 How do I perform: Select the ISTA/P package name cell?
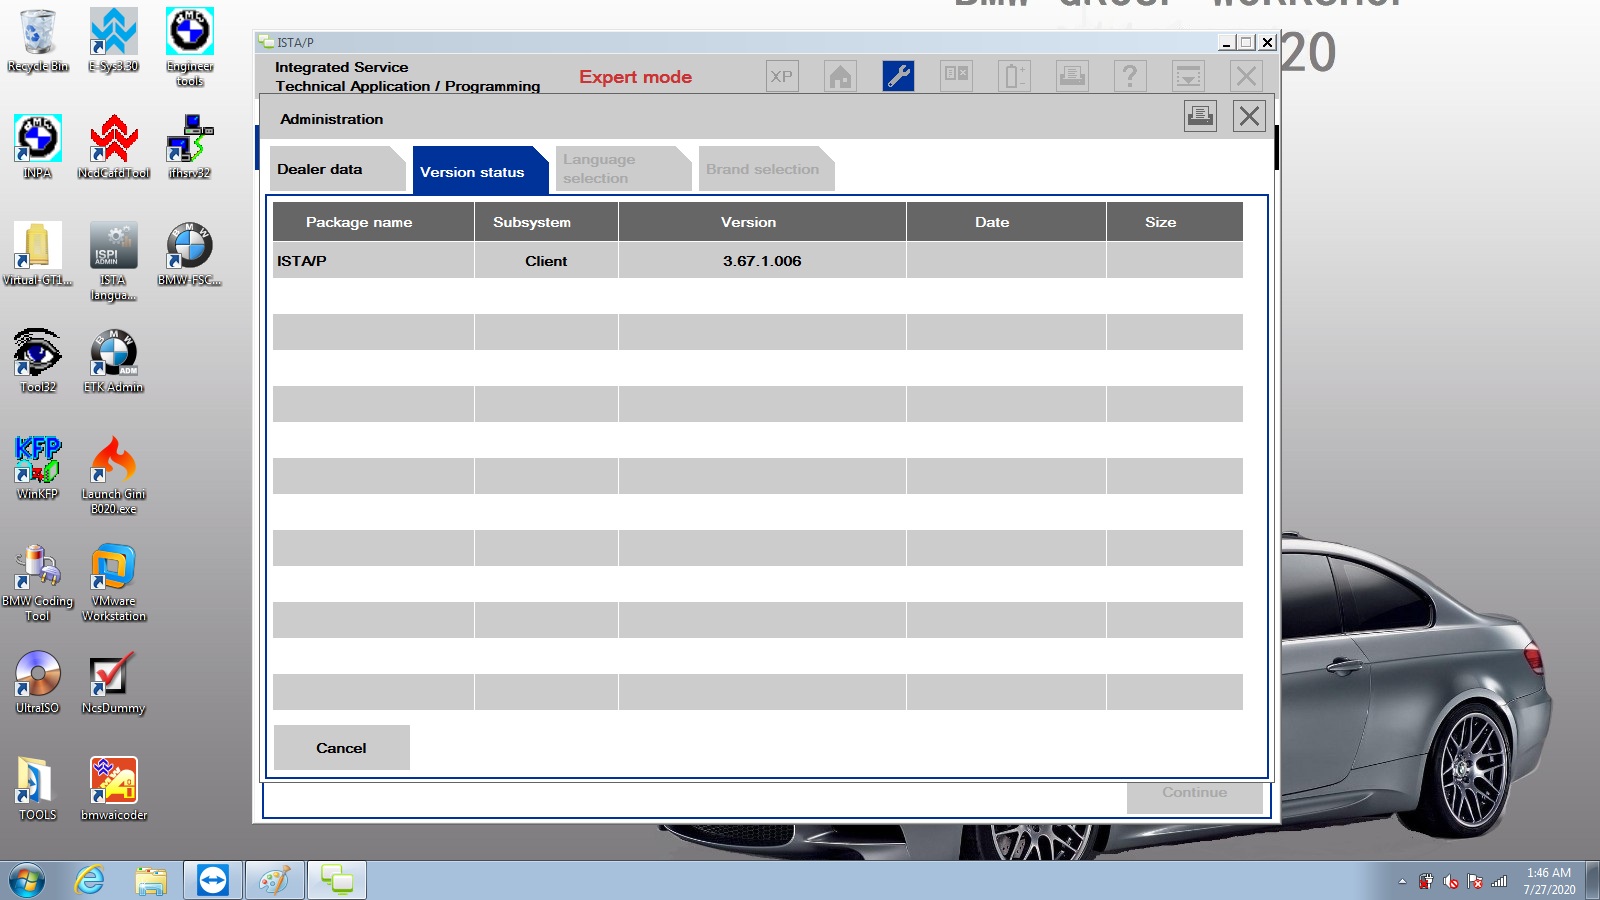coord(373,260)
